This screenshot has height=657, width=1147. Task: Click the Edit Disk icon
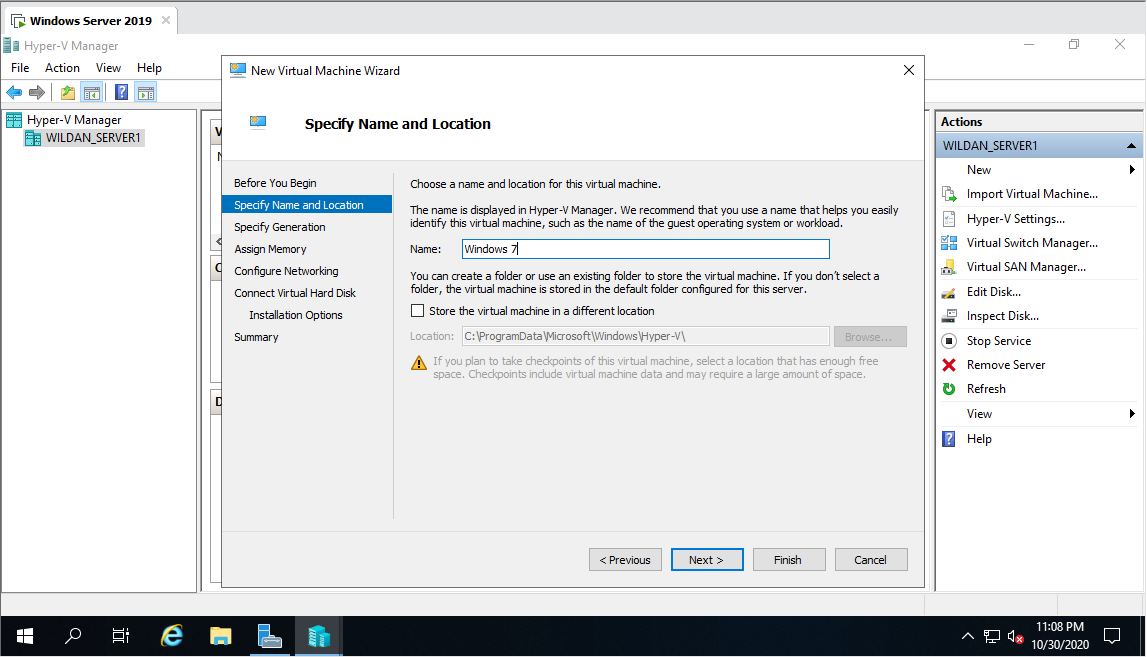(949, 292)
